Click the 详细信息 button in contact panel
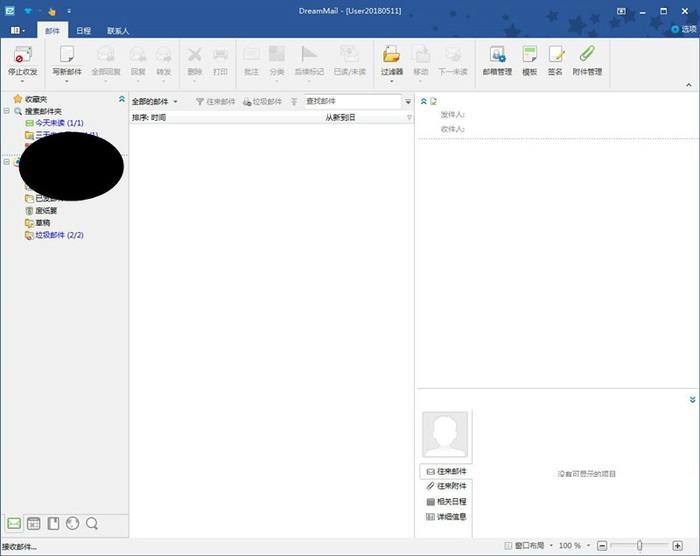This screenshot has width=700, height=556. pyautogui.click(x=445, y=517)
